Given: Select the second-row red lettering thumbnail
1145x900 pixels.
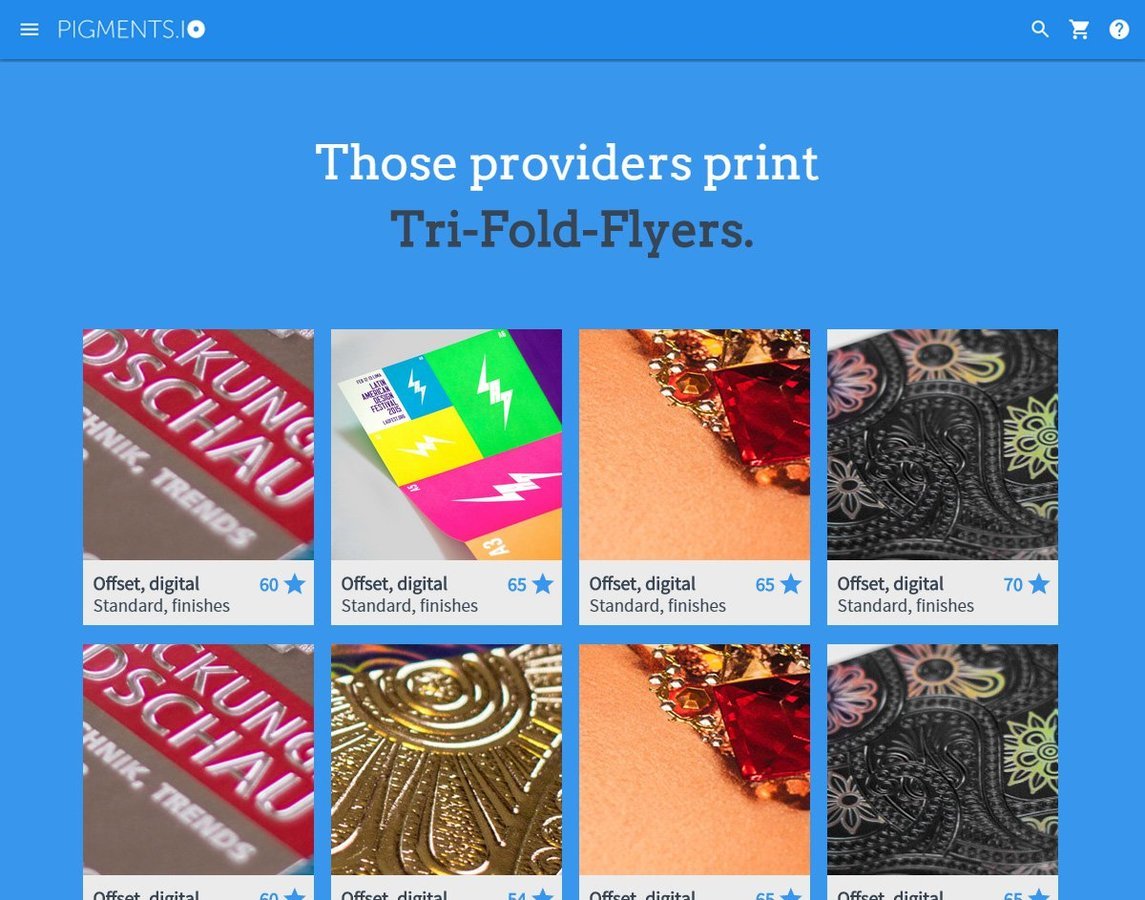Looking at the screenshot, I should click(x=199, y=759).
